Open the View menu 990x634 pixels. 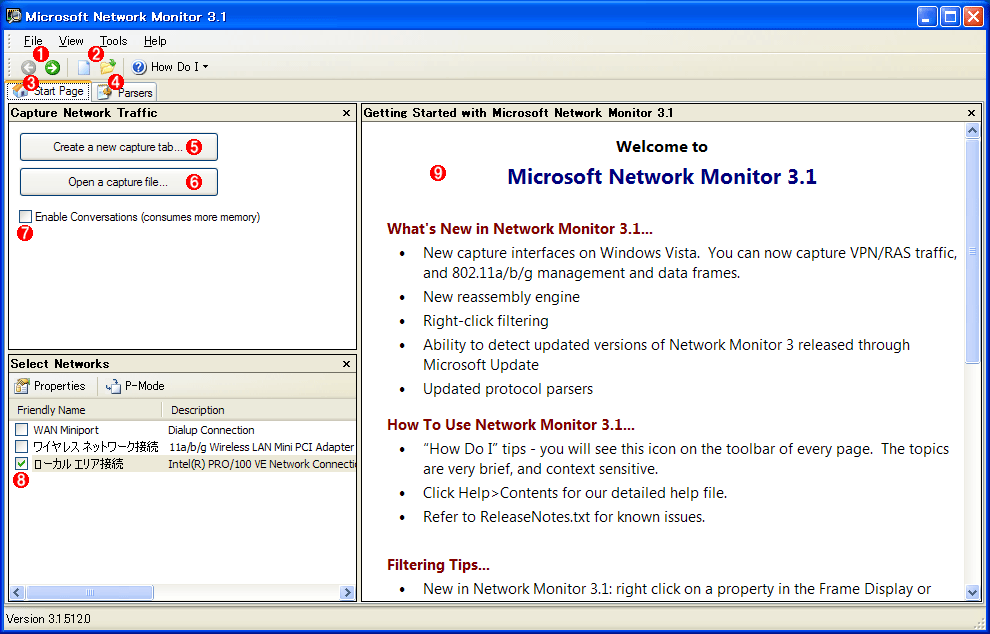71,41
